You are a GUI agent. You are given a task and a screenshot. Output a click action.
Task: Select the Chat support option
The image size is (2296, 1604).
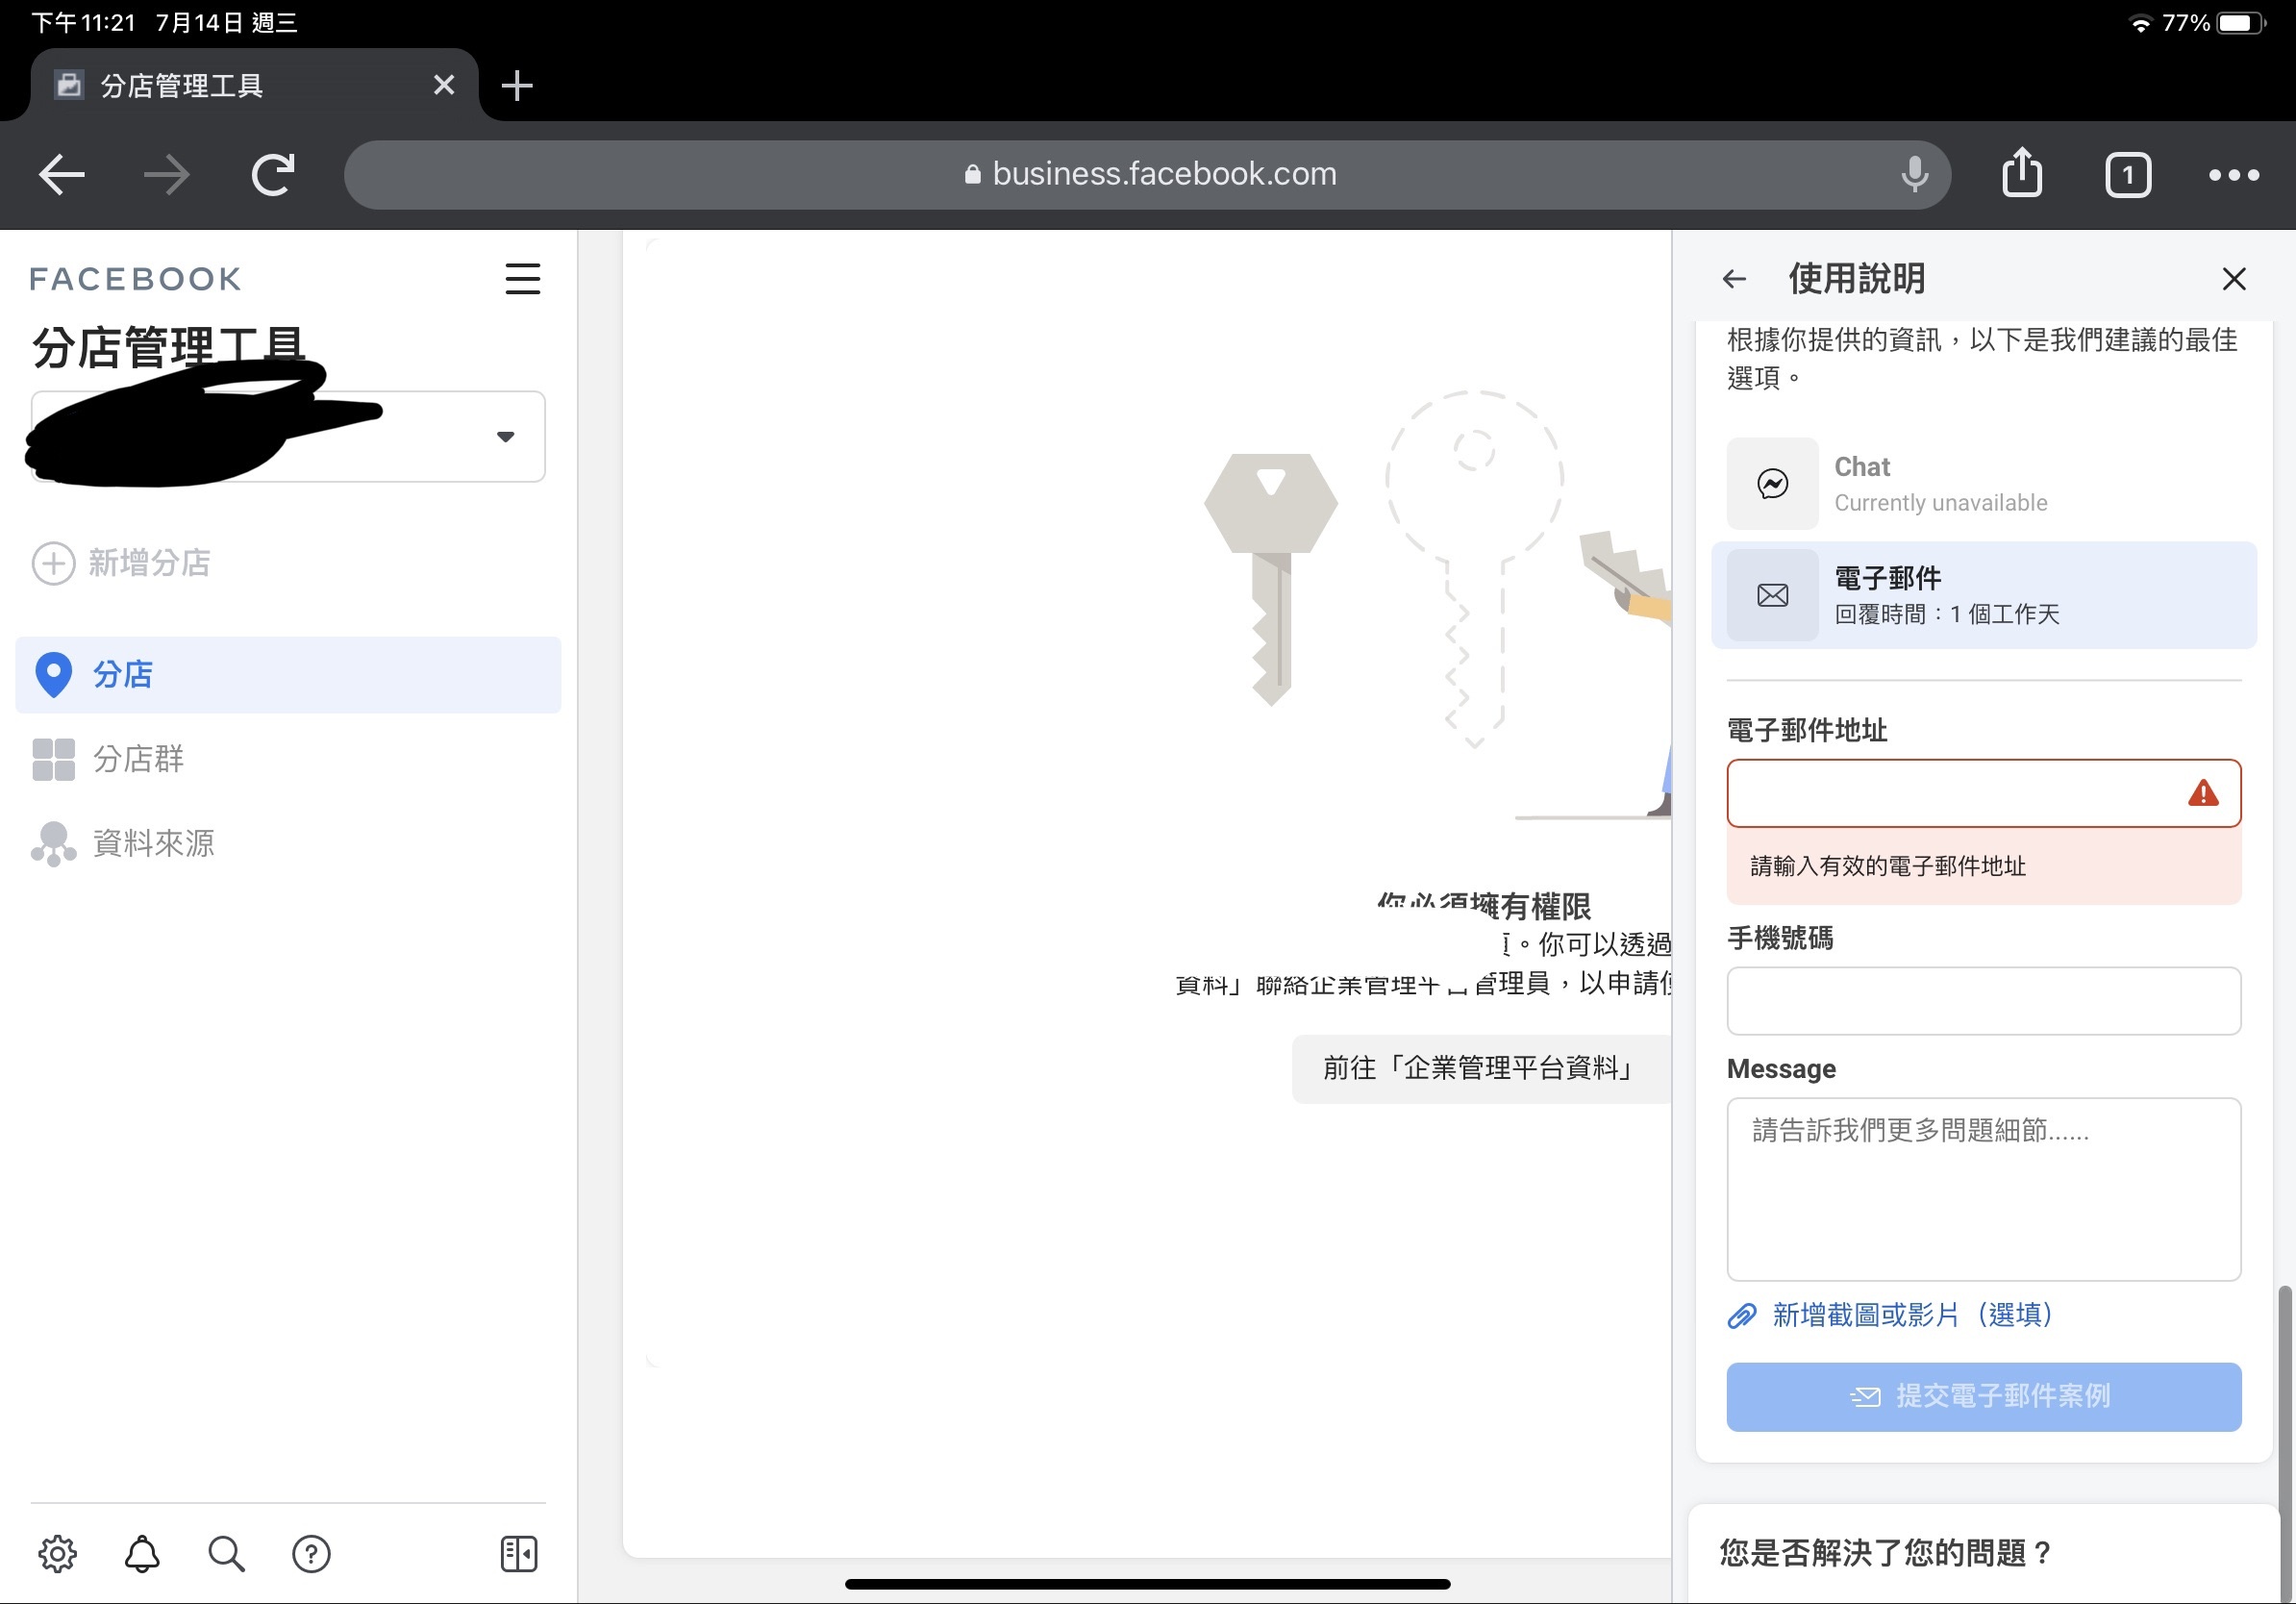click(1984, 484)
